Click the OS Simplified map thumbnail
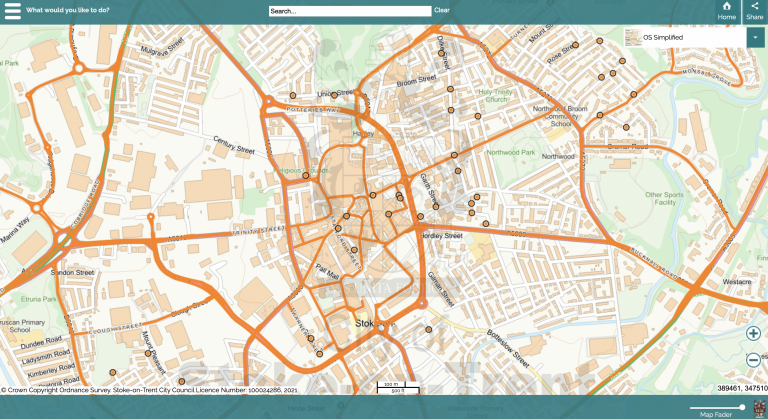This screenshot has width=768, height=419. pyautogui.click(x=632, y=38)
